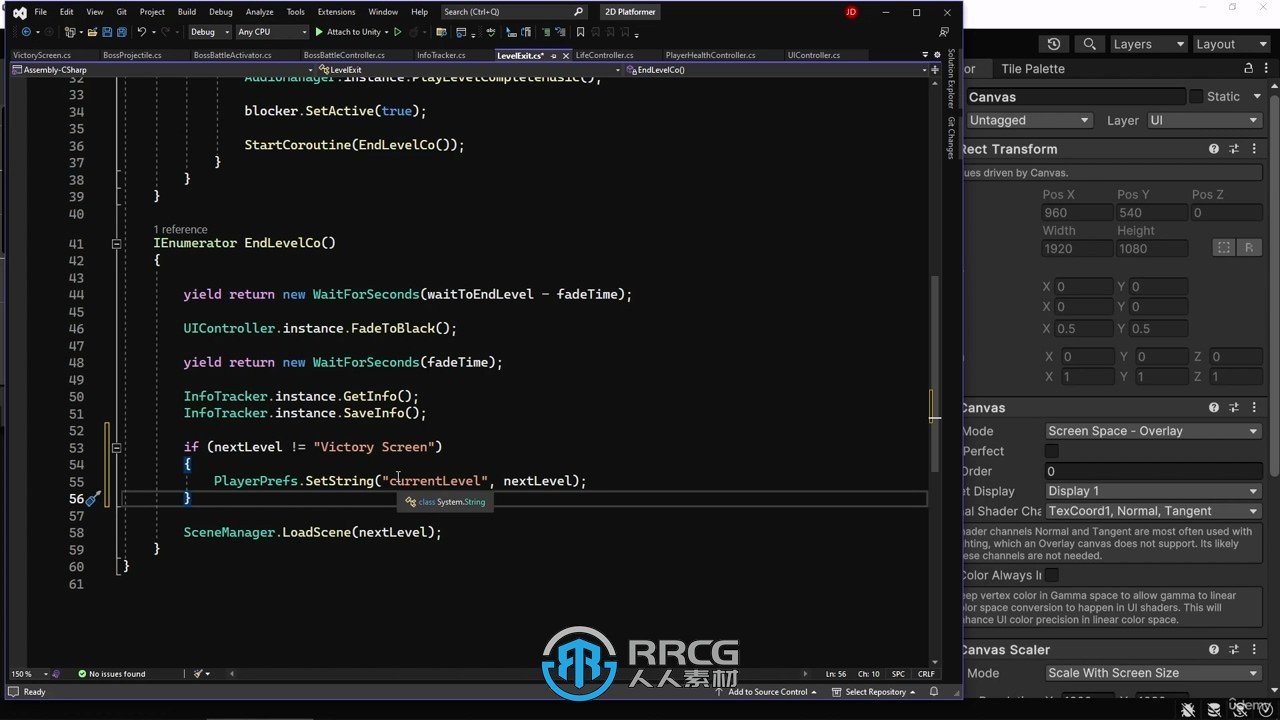Viewport: 1280px width, 720px height.
Task: Open Inspector panel three-dot menu
Action: (1267, 69)
